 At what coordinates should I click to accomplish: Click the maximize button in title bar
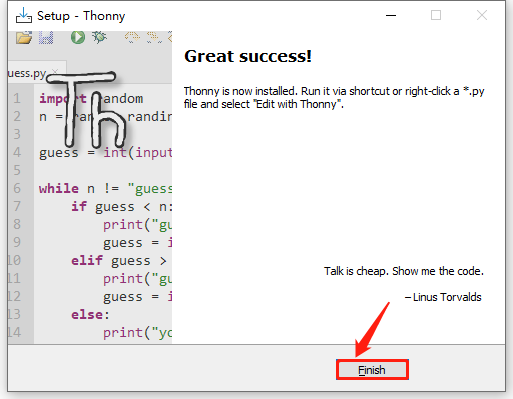coord(436,15)
